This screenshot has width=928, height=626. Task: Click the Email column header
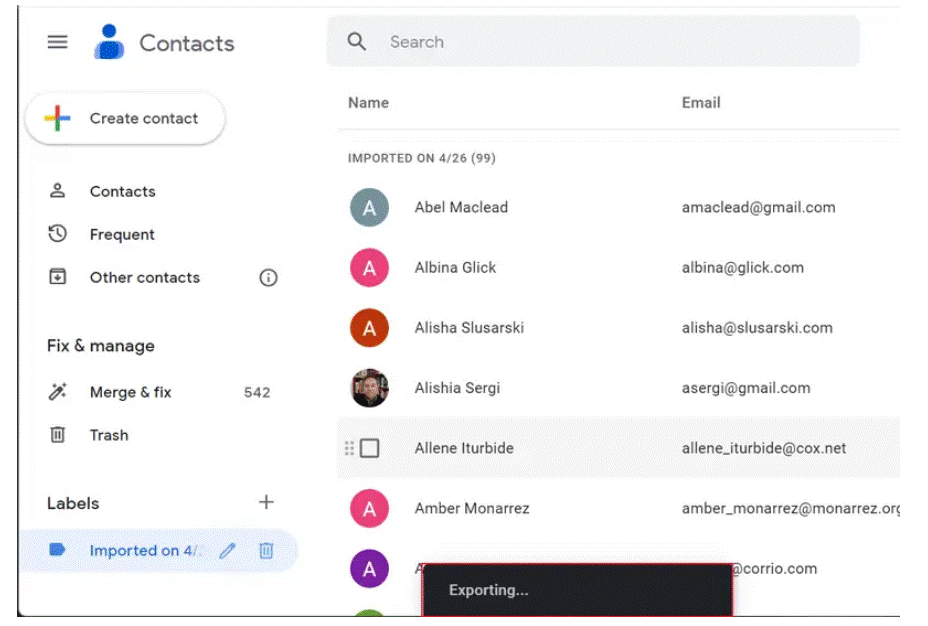click(x=701, y=103)
